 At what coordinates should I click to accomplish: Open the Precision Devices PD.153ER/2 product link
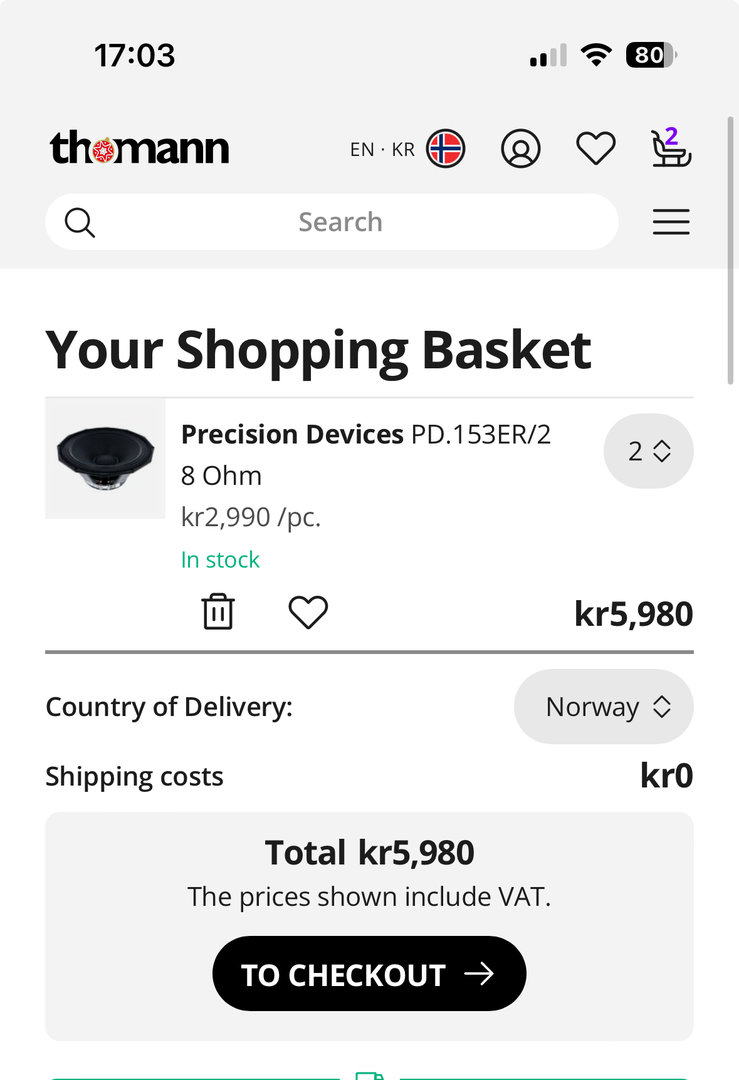pyautogui.click(x=366, y=435)
